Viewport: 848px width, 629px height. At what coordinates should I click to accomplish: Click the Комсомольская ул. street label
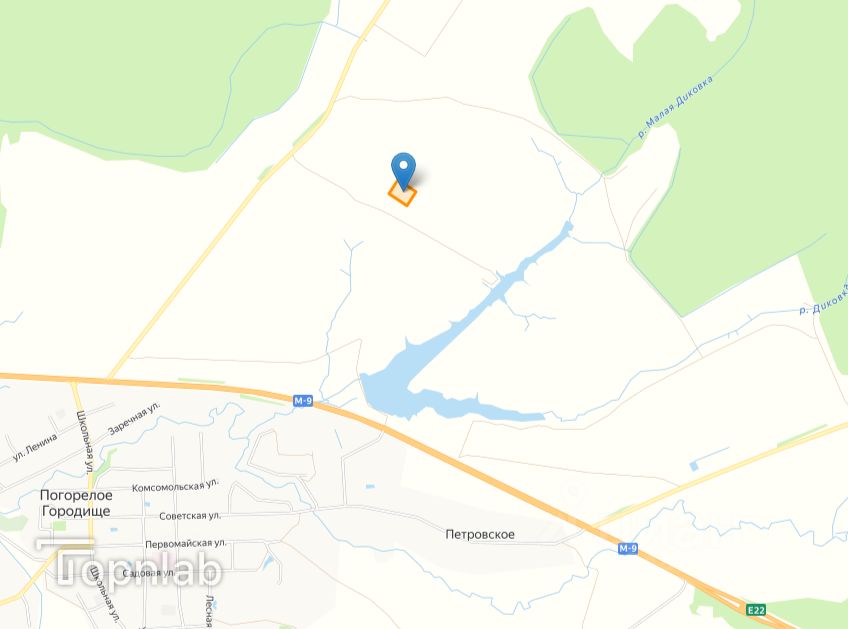[176, 485]
